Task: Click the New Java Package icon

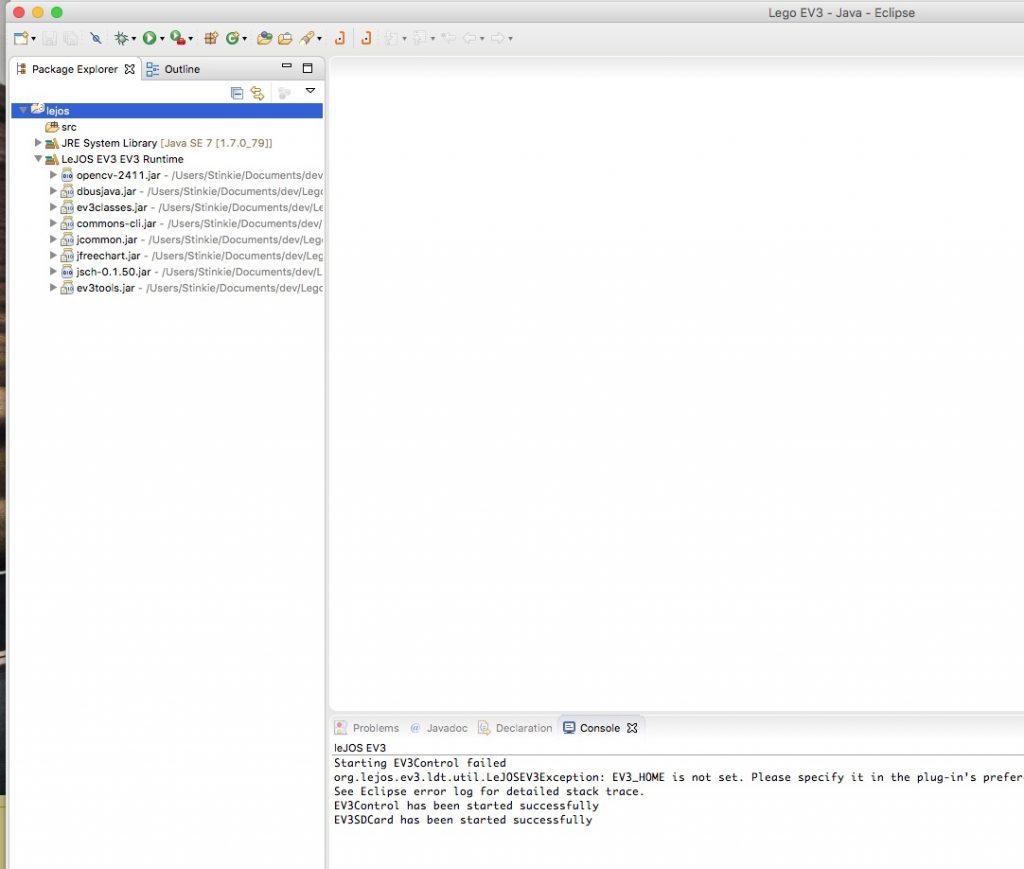Action: coord(211,39)
